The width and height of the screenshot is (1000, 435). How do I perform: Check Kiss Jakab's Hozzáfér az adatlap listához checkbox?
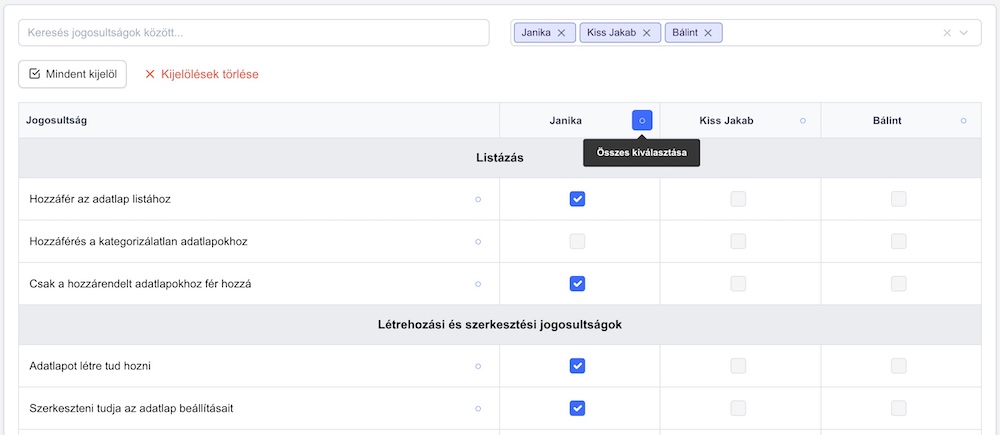pyautogui.click(x=738, y=199)
